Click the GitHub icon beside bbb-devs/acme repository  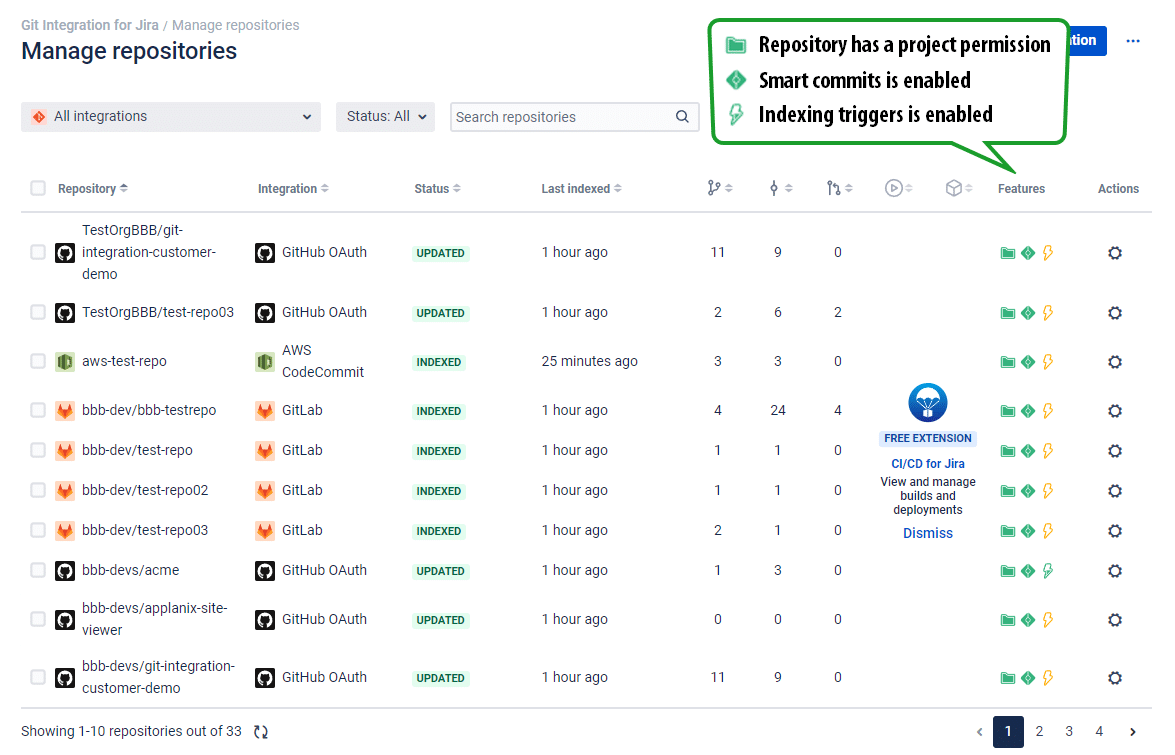tap(65, 571)
